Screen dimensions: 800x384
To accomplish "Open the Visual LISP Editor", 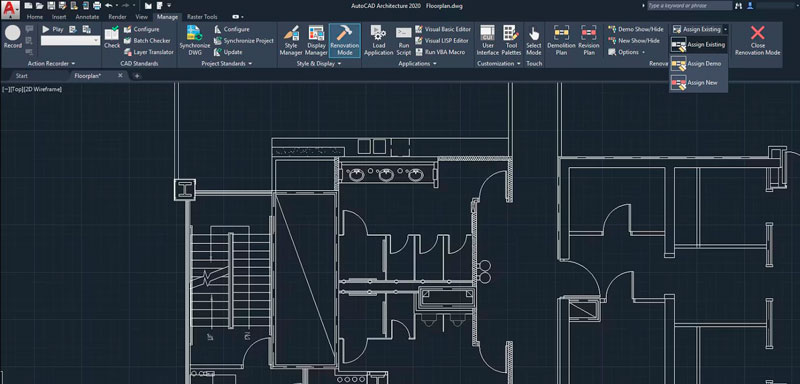I will 442,40.
